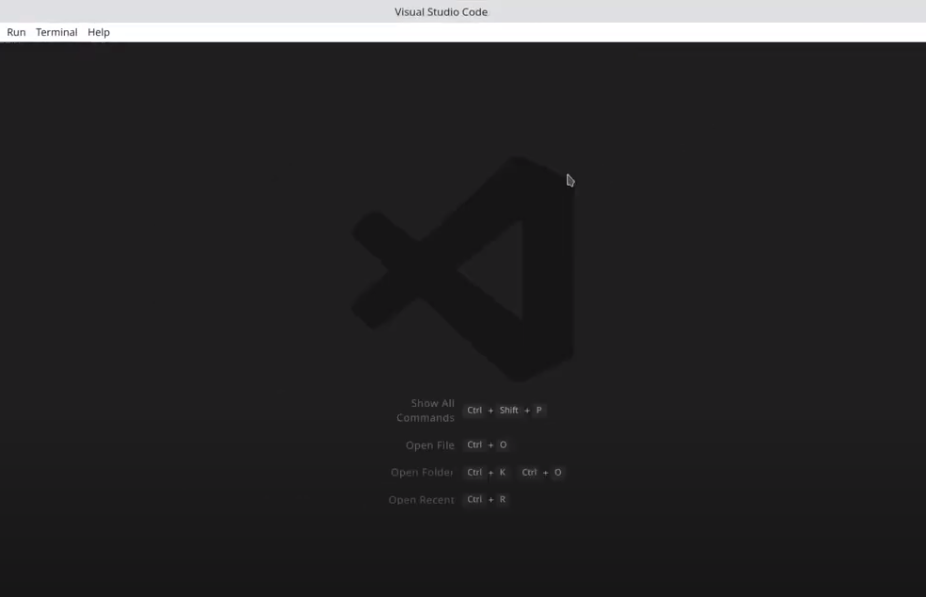Click the Visual Studio Code logo watermark
This screenshot has width=926, height=597.
click(x=463, y=268)
